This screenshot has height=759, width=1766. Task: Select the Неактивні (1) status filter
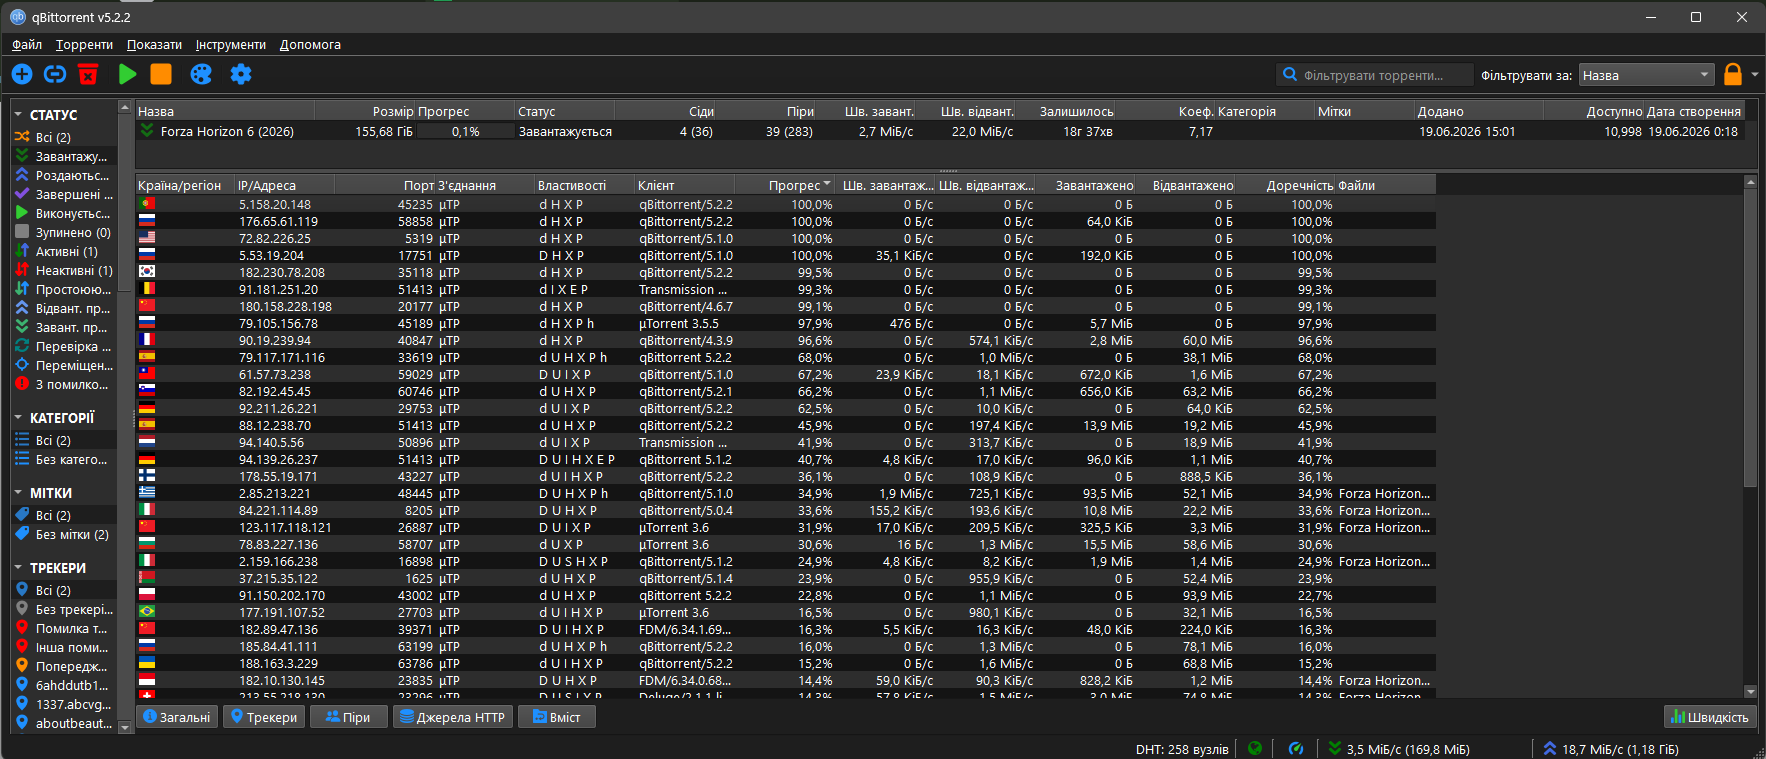pyautogui.click(x=64, y=270)
